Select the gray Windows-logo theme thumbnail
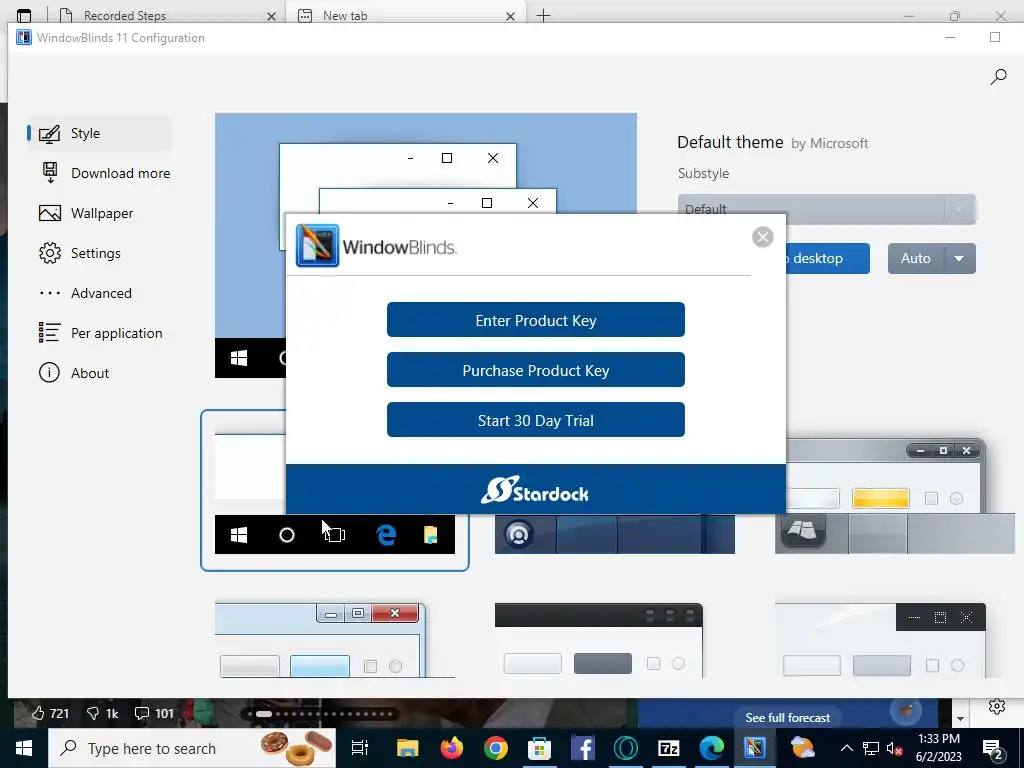The width and height of the screenshot is (1024, 768). pyautogui.click(x=895, y=496)
